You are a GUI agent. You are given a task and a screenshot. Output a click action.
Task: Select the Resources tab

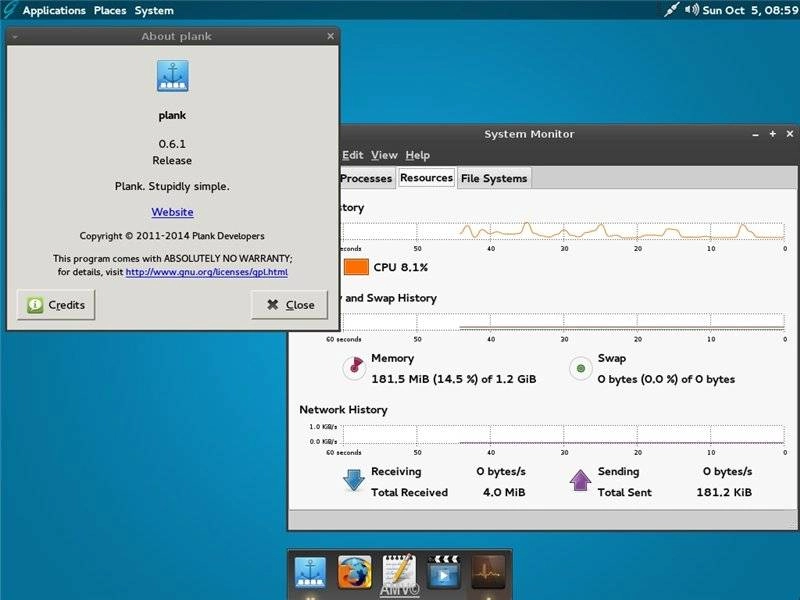coord(427,178)
